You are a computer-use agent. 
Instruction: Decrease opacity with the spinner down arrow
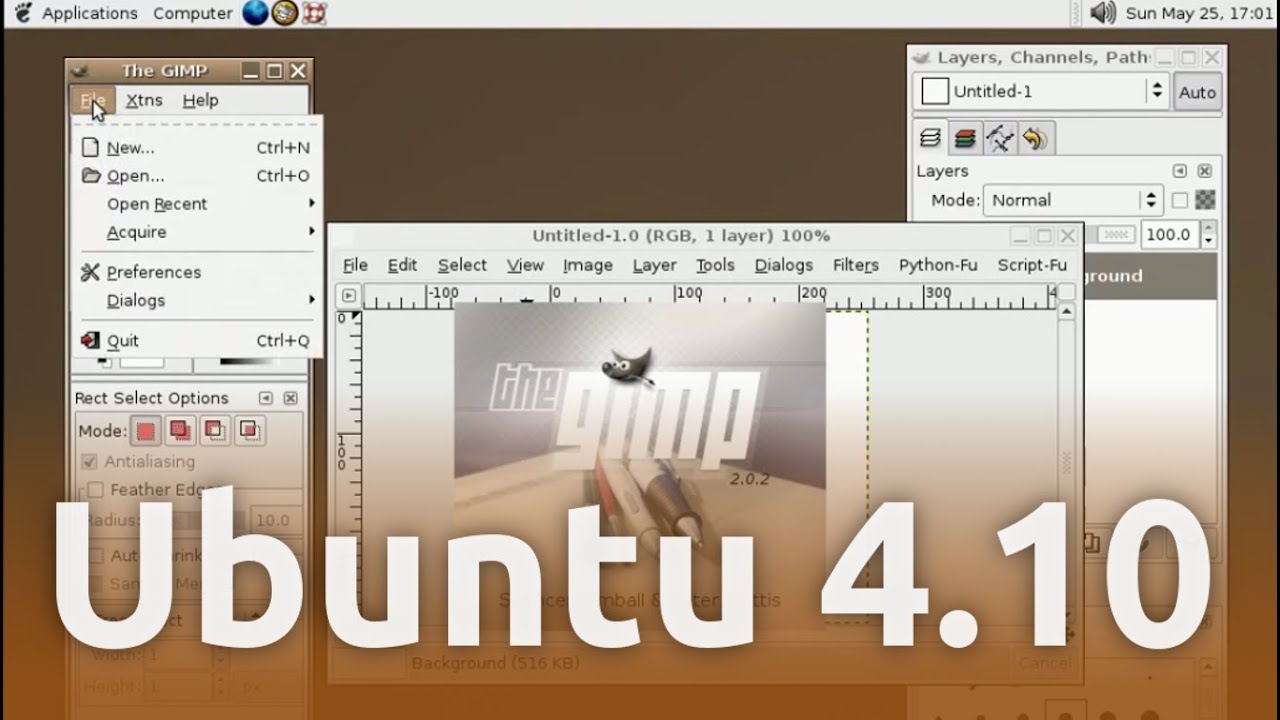tap(1208, 241)
